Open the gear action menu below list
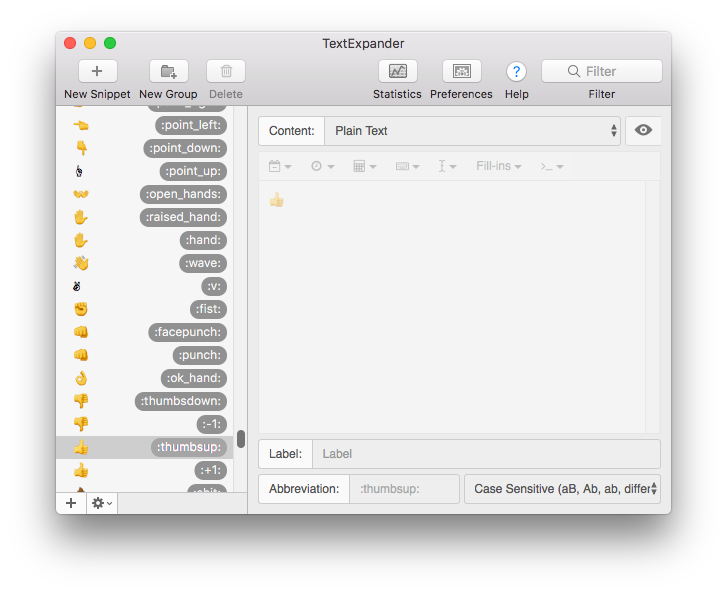Image resolution: width=727 pixels, height=594 pixels. point(102,503)
